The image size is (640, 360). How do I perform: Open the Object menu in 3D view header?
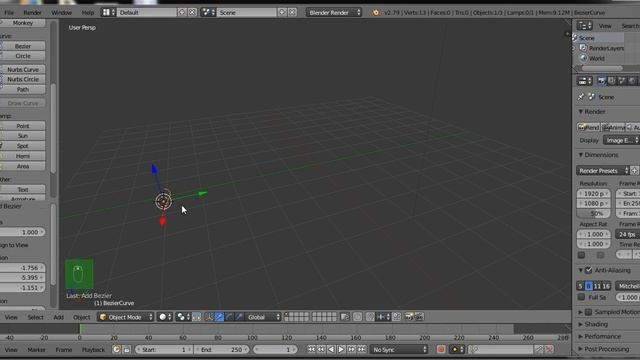(81, 317)
